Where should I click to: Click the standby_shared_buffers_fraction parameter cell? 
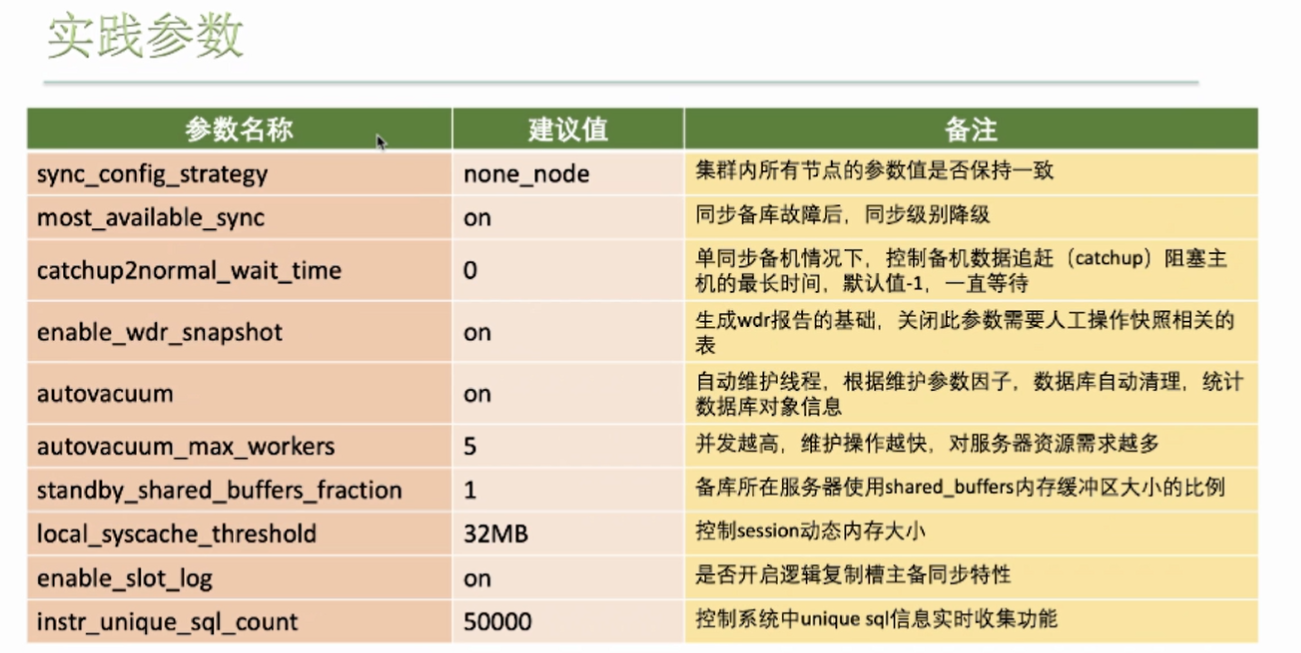pyautogui.click(x=239, y=490)
